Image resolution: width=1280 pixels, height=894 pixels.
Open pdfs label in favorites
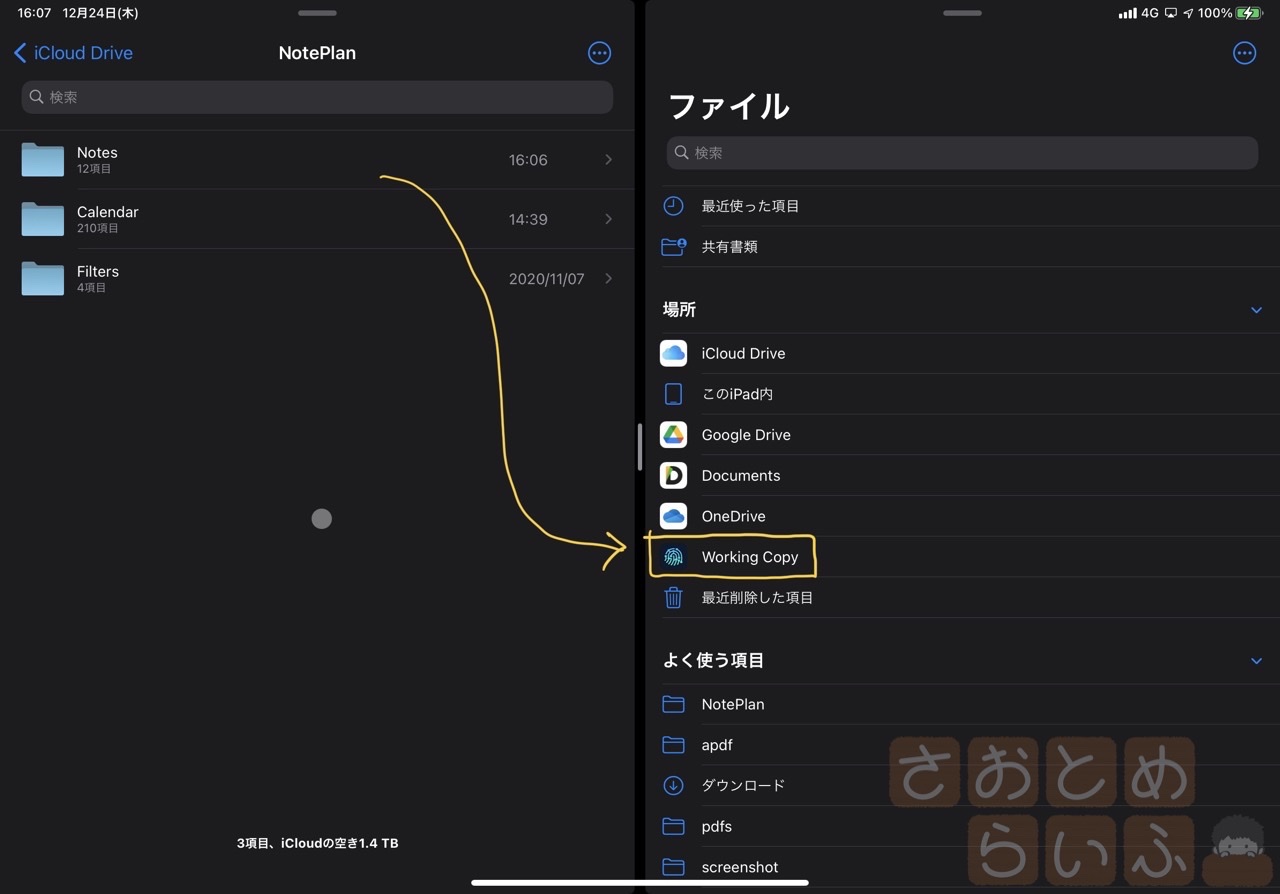[x=717, y=827]
